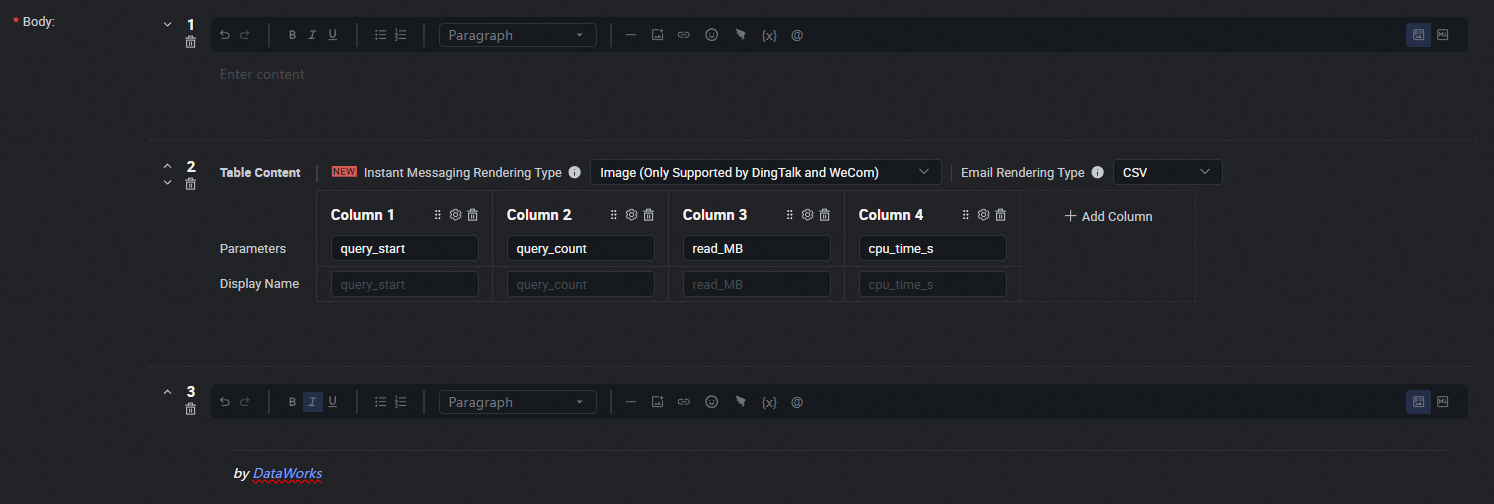Insert a variable {x} in block 1 editor
This screenshot has width=1494, height=504.
(x=769, y=35)
